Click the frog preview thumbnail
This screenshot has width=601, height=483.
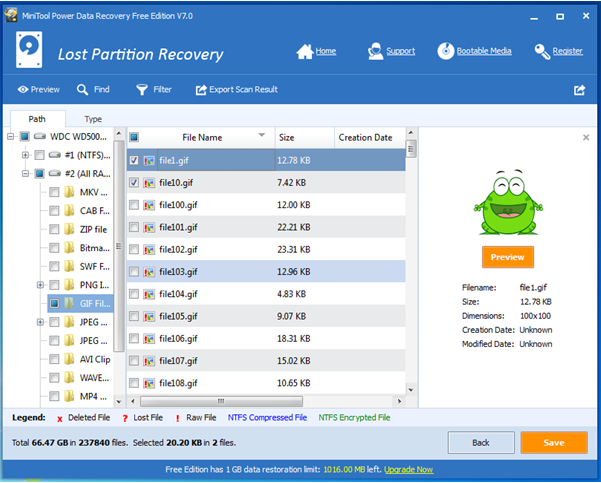click(508, 202)
